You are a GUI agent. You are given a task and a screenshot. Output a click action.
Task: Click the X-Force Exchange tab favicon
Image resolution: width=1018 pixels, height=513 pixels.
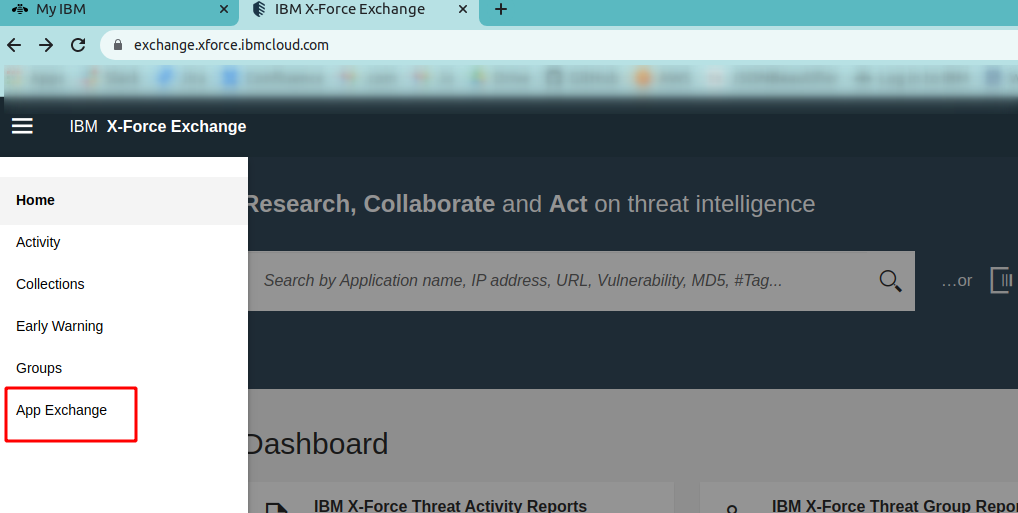coord(259,9)
